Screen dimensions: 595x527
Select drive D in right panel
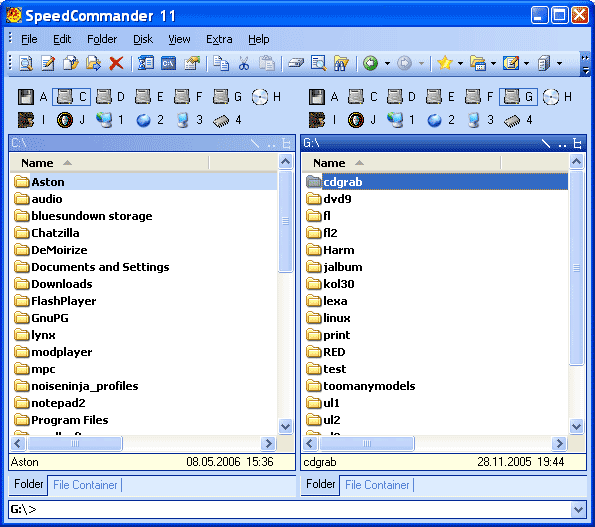click(x=401, y=97)
